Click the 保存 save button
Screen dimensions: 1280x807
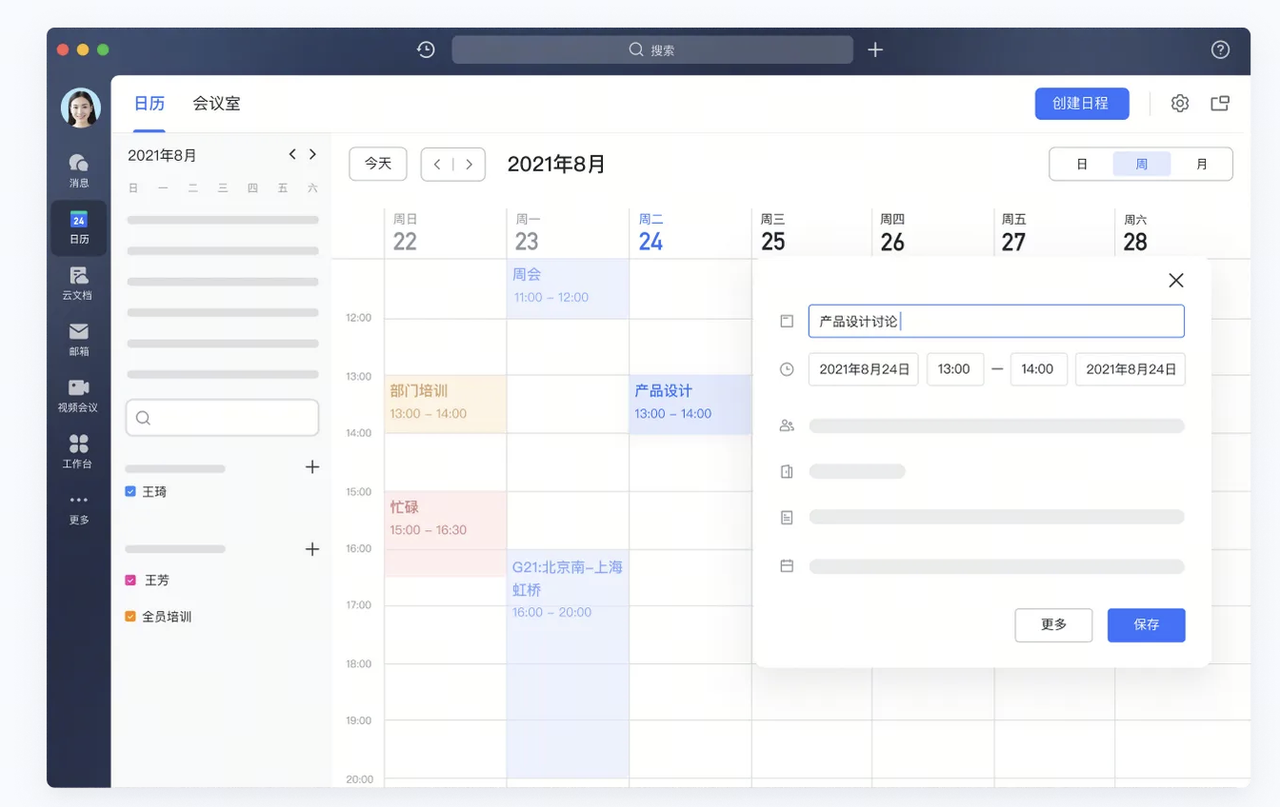[1146, 625]
